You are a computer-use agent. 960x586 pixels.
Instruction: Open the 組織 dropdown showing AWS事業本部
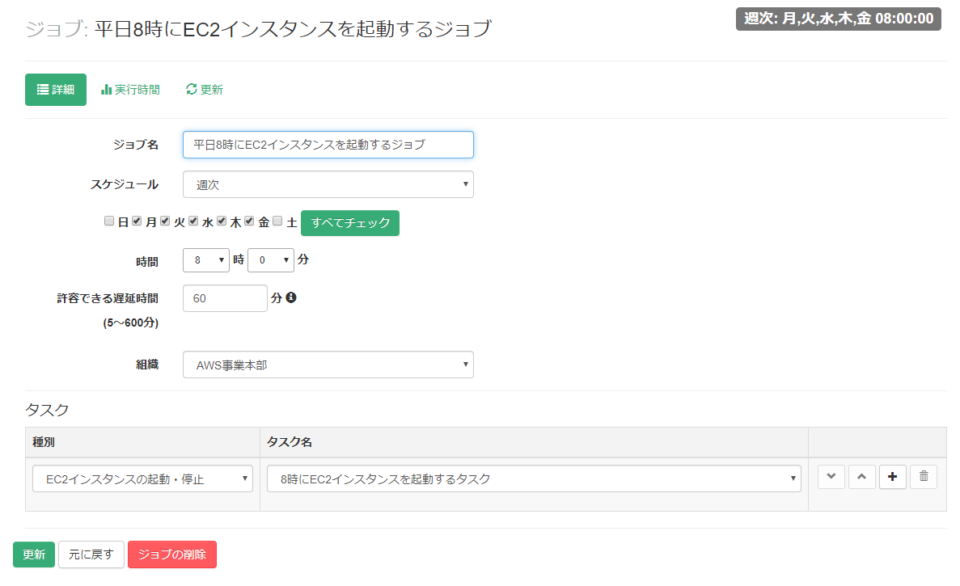(328, 364)
